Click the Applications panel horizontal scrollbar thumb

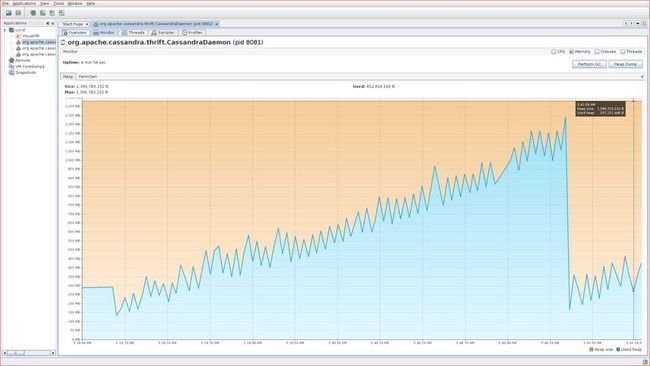(x=17, y=353)
